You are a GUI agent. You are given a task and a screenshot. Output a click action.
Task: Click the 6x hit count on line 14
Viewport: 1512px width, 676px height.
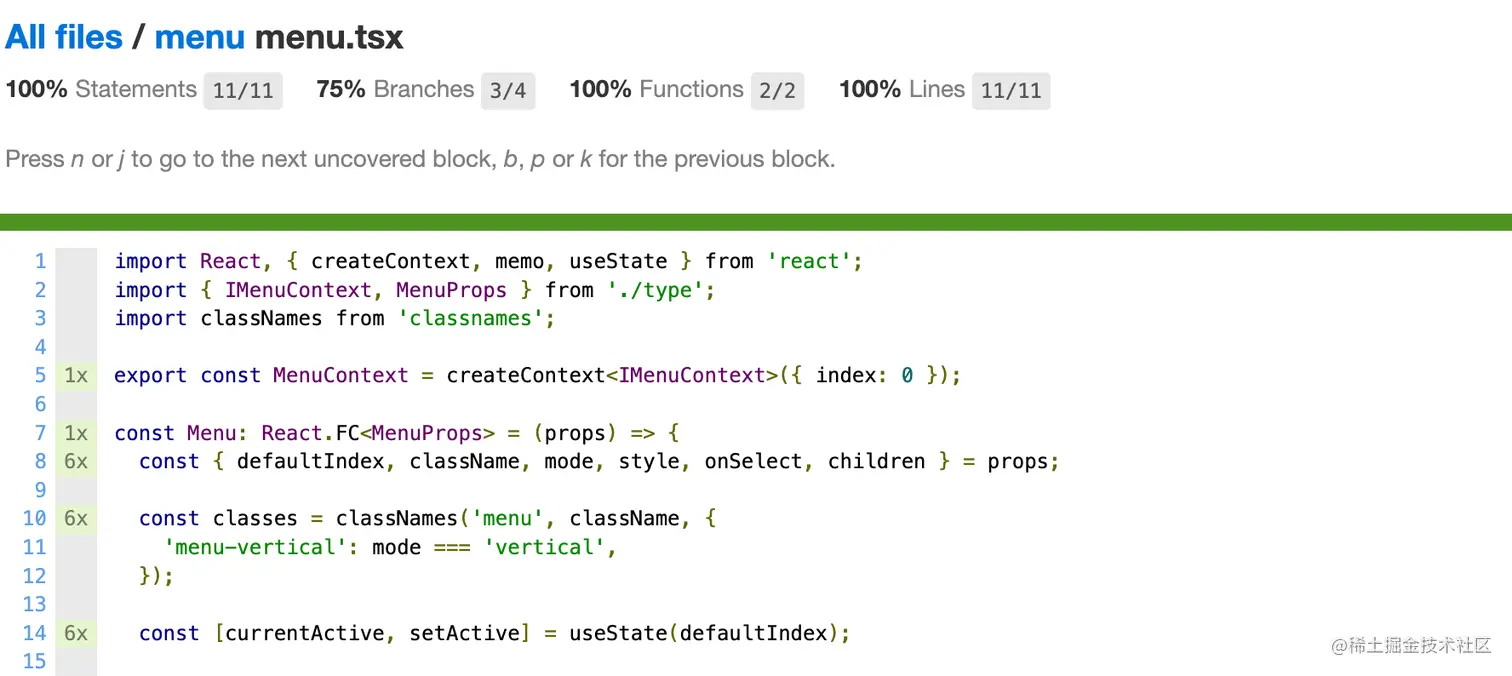tap(76, 633)
